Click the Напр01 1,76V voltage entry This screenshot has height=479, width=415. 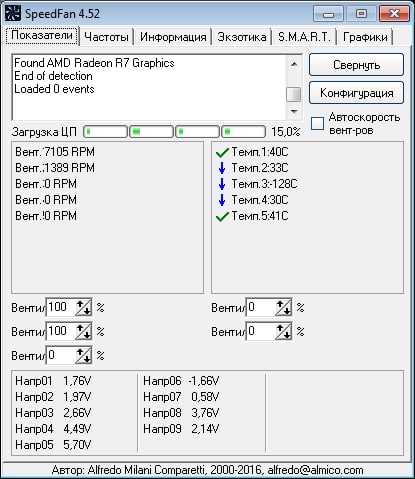[53, 381]
